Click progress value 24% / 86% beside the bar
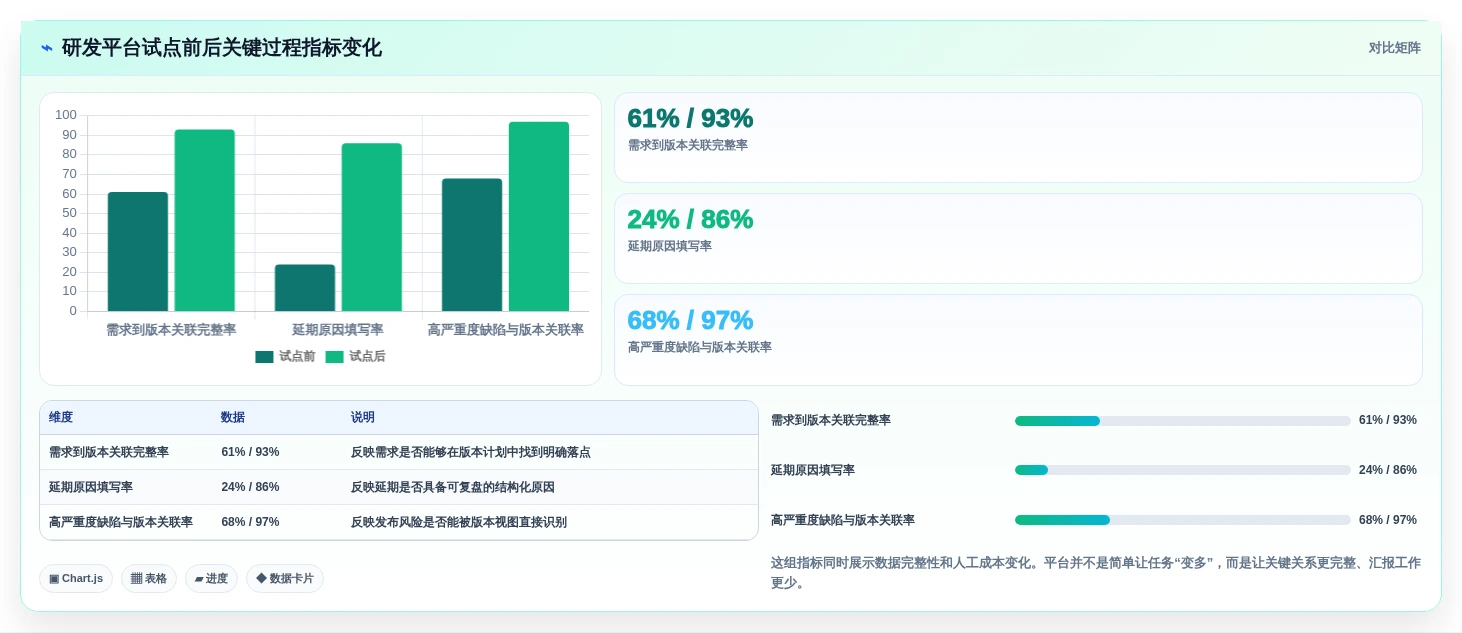1462x633 pixels. pos(1388,470)
